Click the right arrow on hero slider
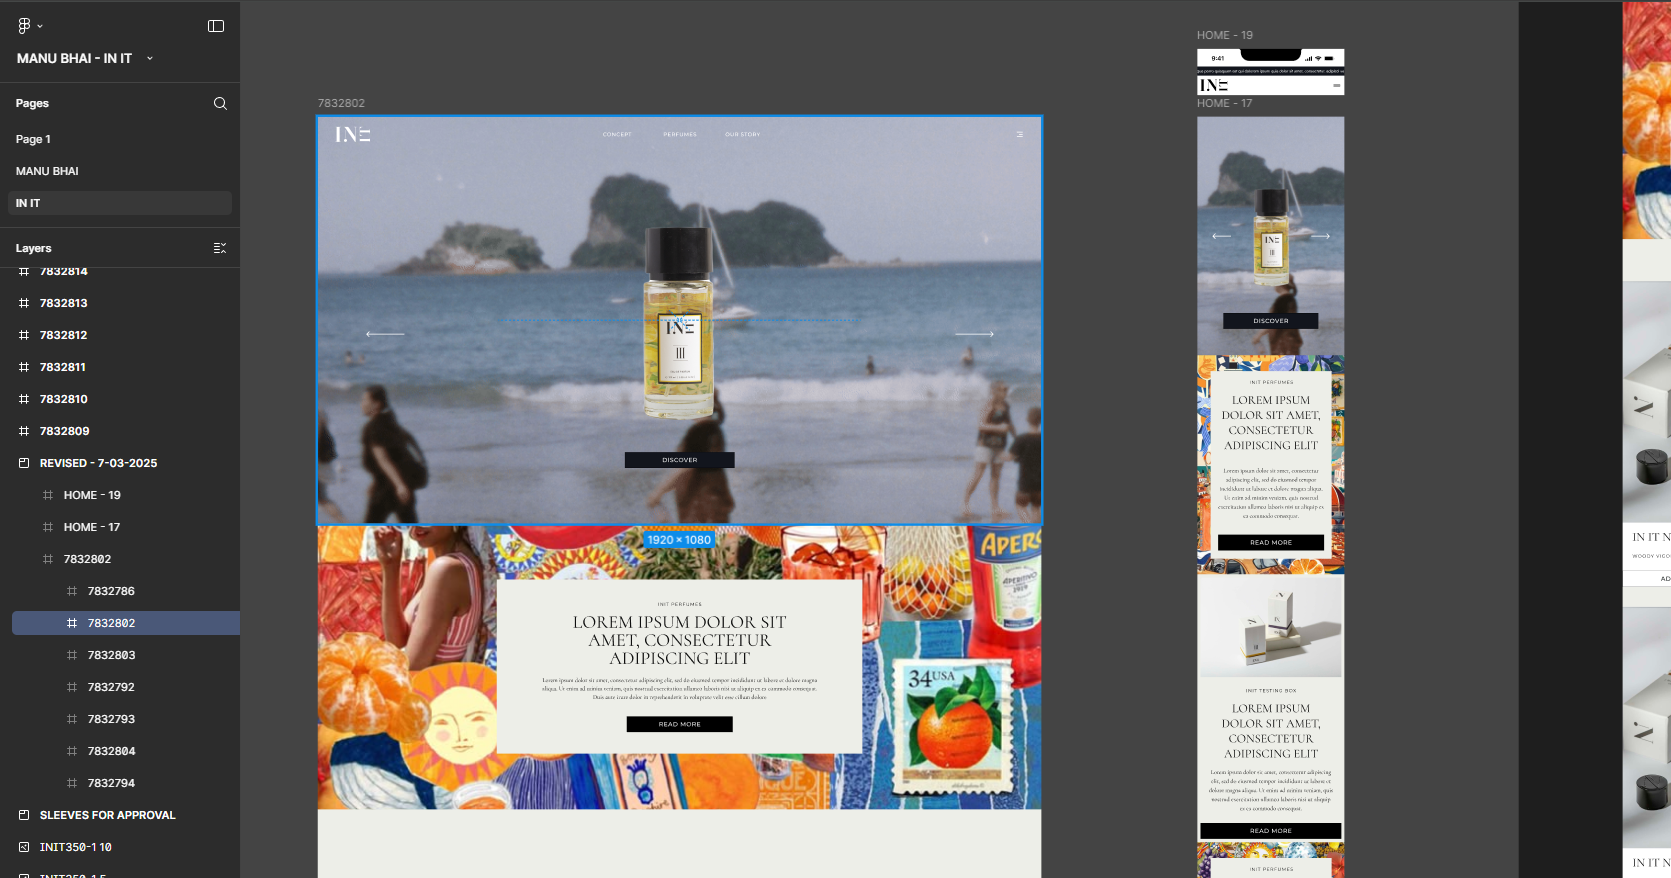Image resolution: width=1671 pixels, height=878 pixels. point(974,334)
